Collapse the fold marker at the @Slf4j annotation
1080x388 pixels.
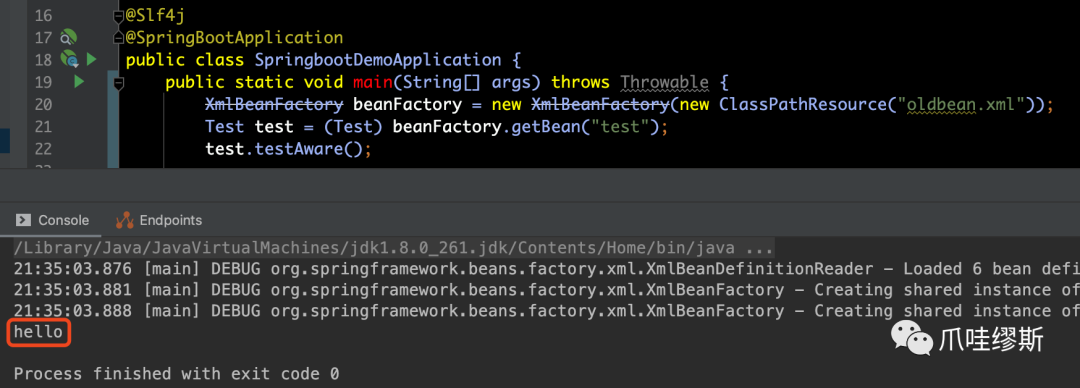(119, 15)
